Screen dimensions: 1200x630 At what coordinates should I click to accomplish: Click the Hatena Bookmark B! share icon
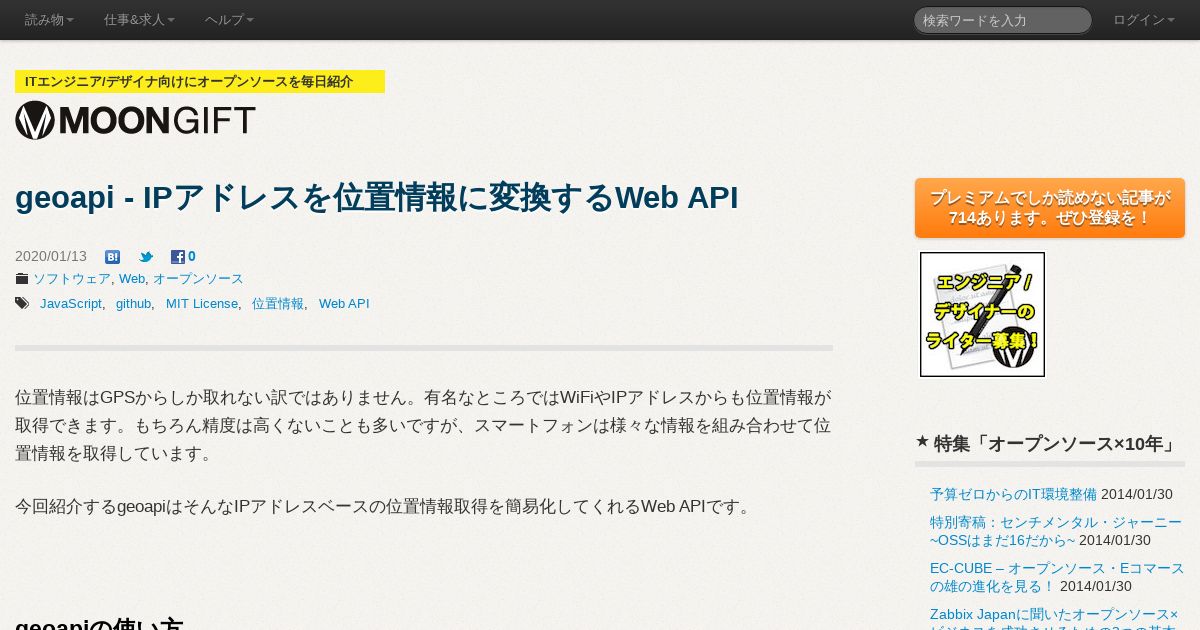[x=112, y=257]
